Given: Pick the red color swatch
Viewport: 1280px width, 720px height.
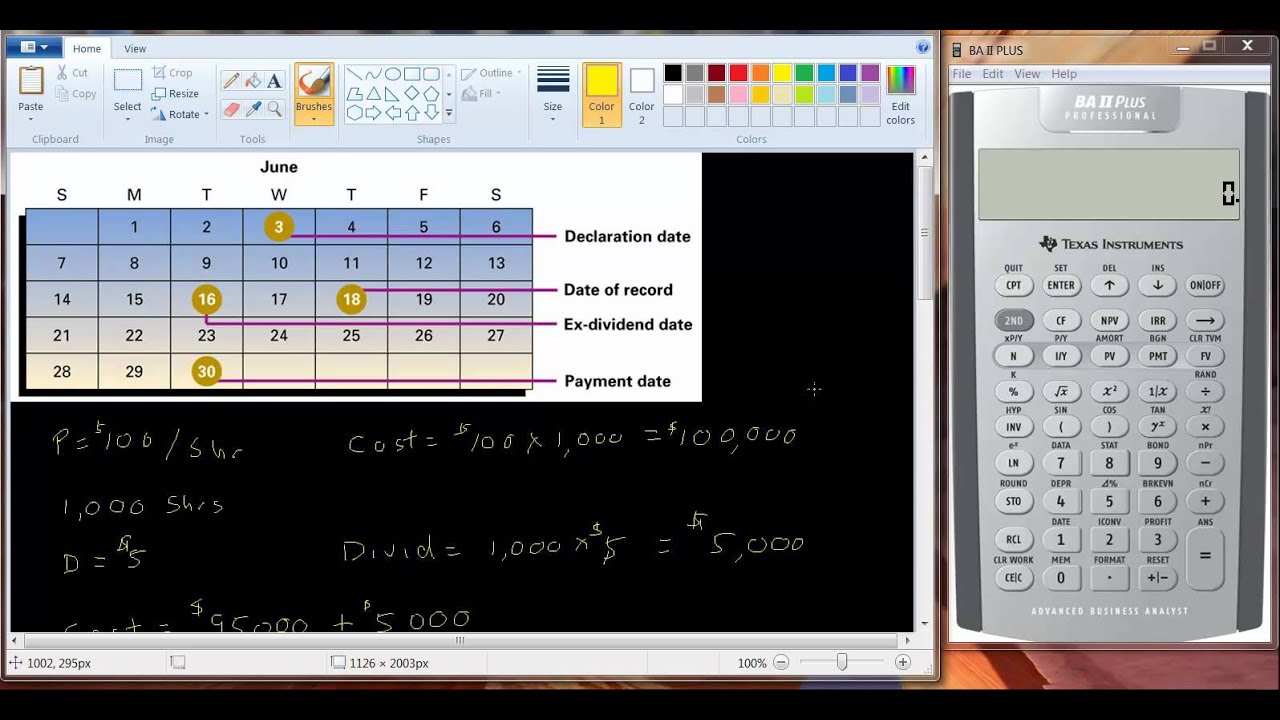Looking at the screenshot, I should (738, 73).
